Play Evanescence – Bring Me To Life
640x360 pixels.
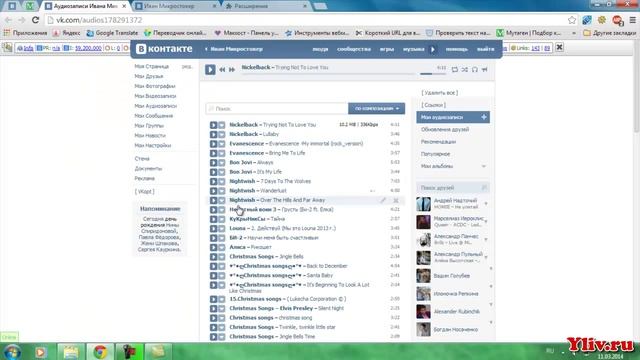(x=213, y=153)
